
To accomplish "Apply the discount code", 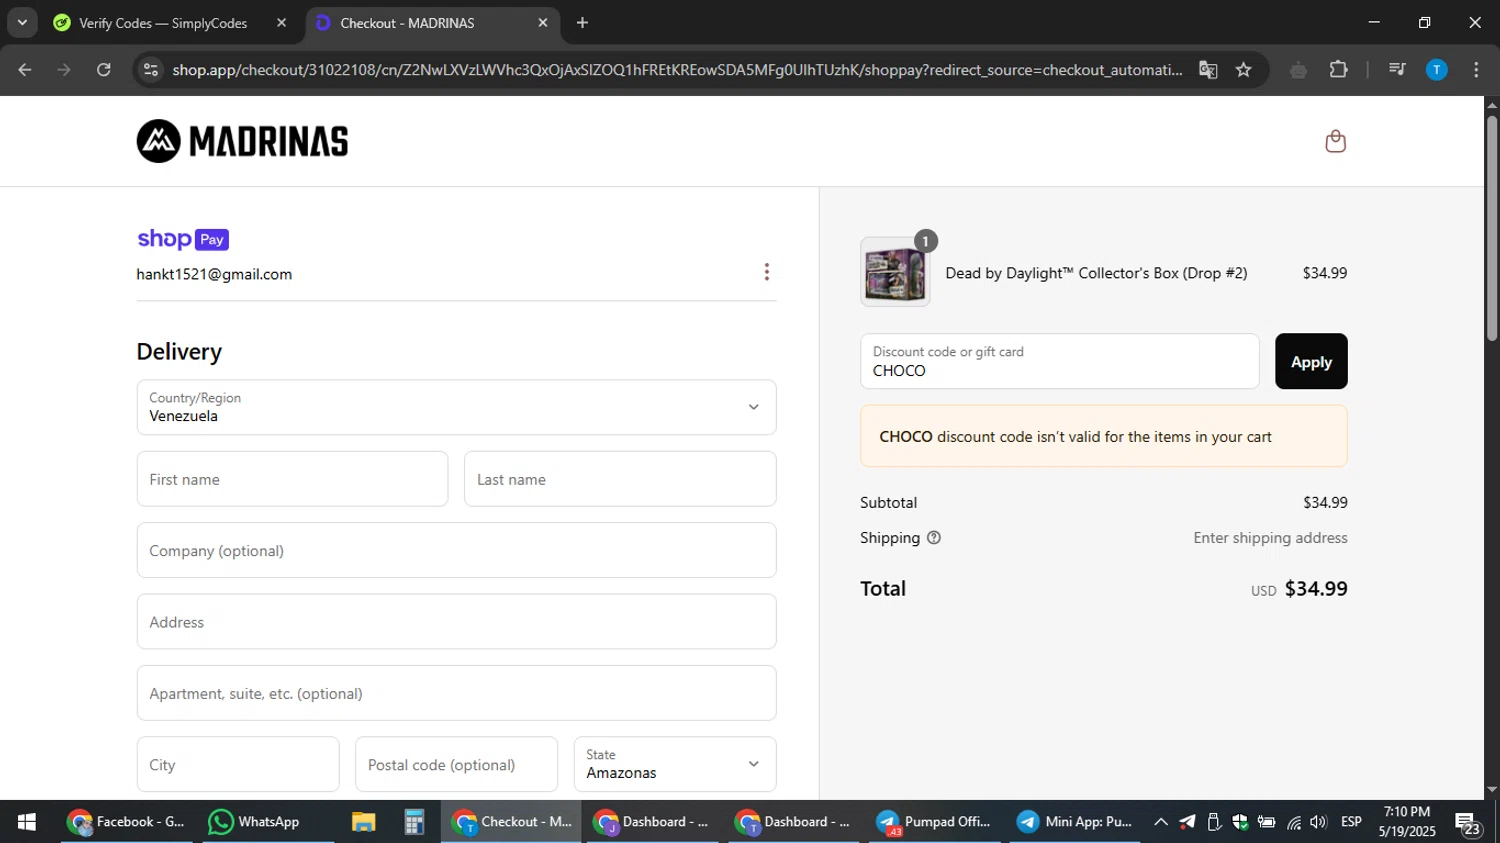I will tap(1311, 361).
